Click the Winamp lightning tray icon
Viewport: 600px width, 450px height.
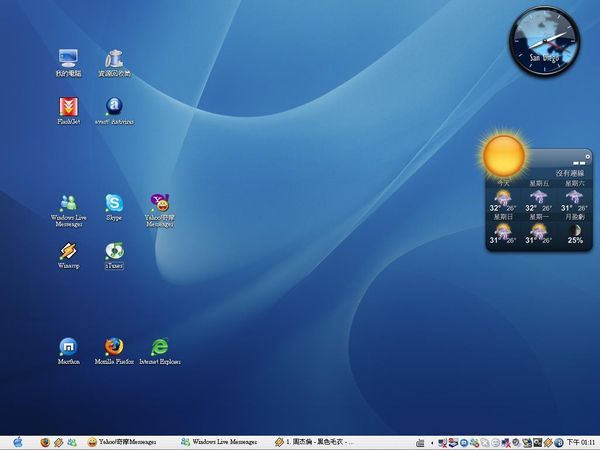coord(548,443)
